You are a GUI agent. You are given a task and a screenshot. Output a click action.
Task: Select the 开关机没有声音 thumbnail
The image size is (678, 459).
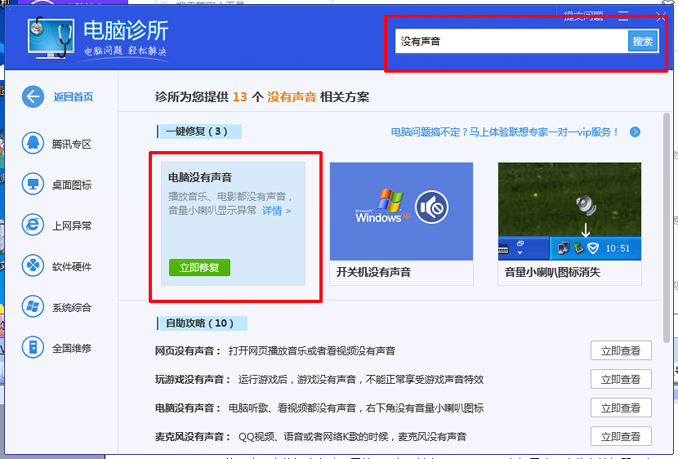click(x=401, y=210)
